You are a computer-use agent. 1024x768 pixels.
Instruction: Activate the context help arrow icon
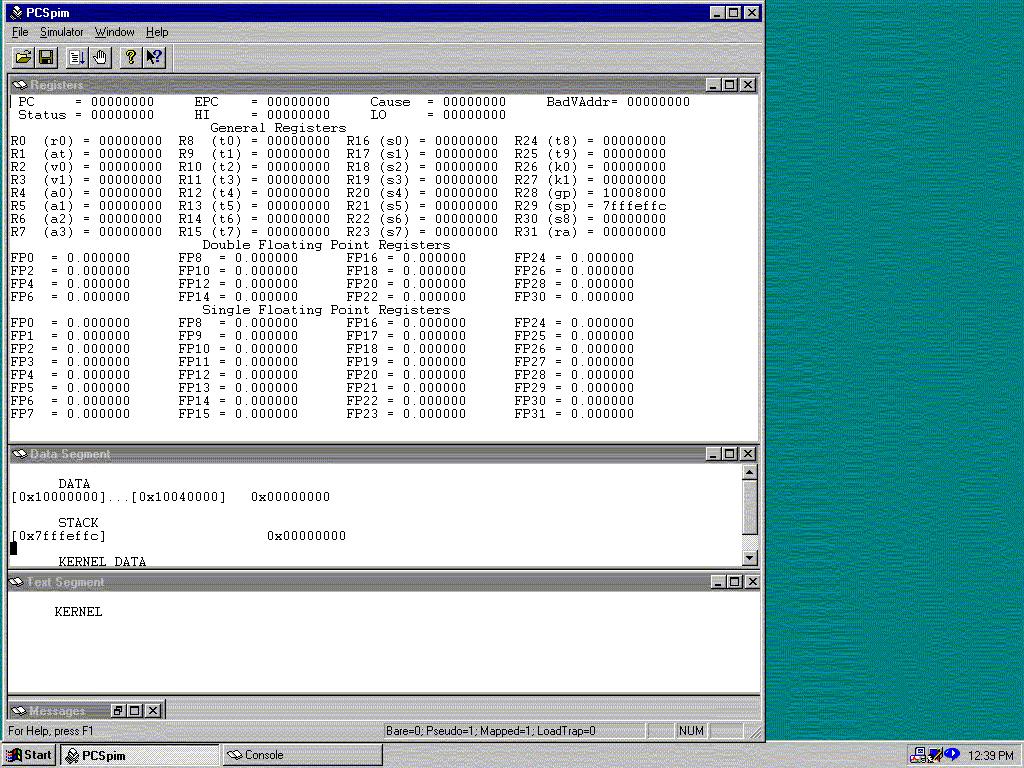tap(154, 57)
